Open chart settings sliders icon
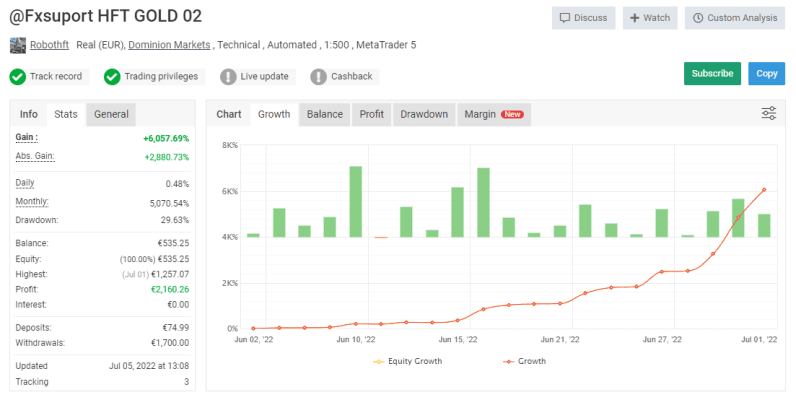 769,113
